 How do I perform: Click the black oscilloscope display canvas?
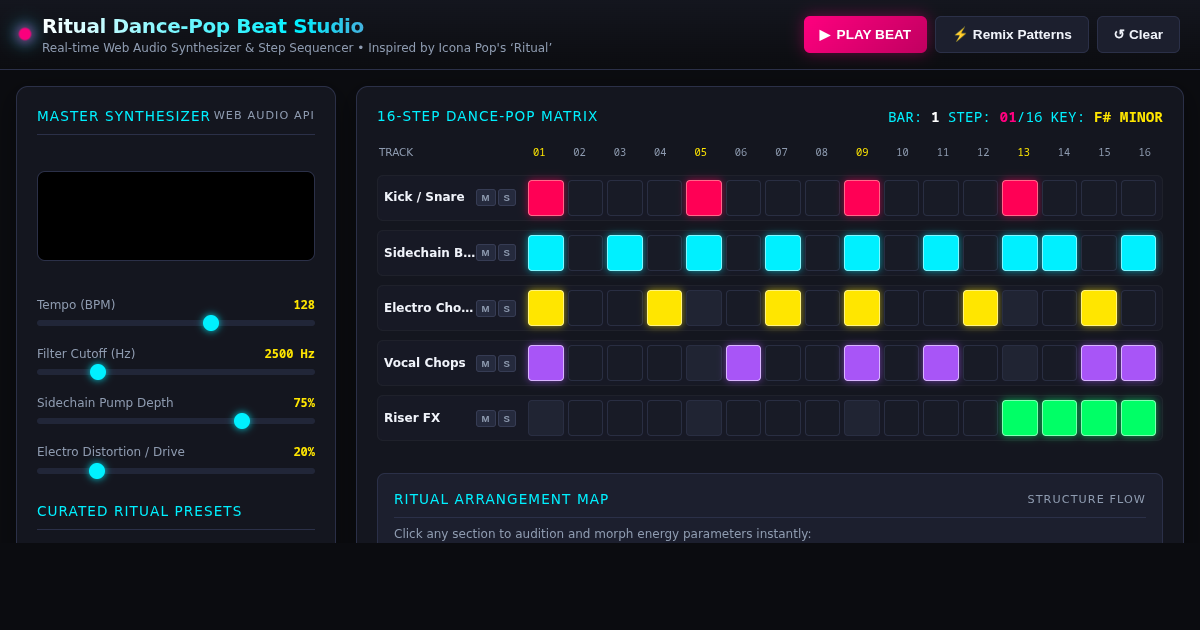tap(176, 216)
